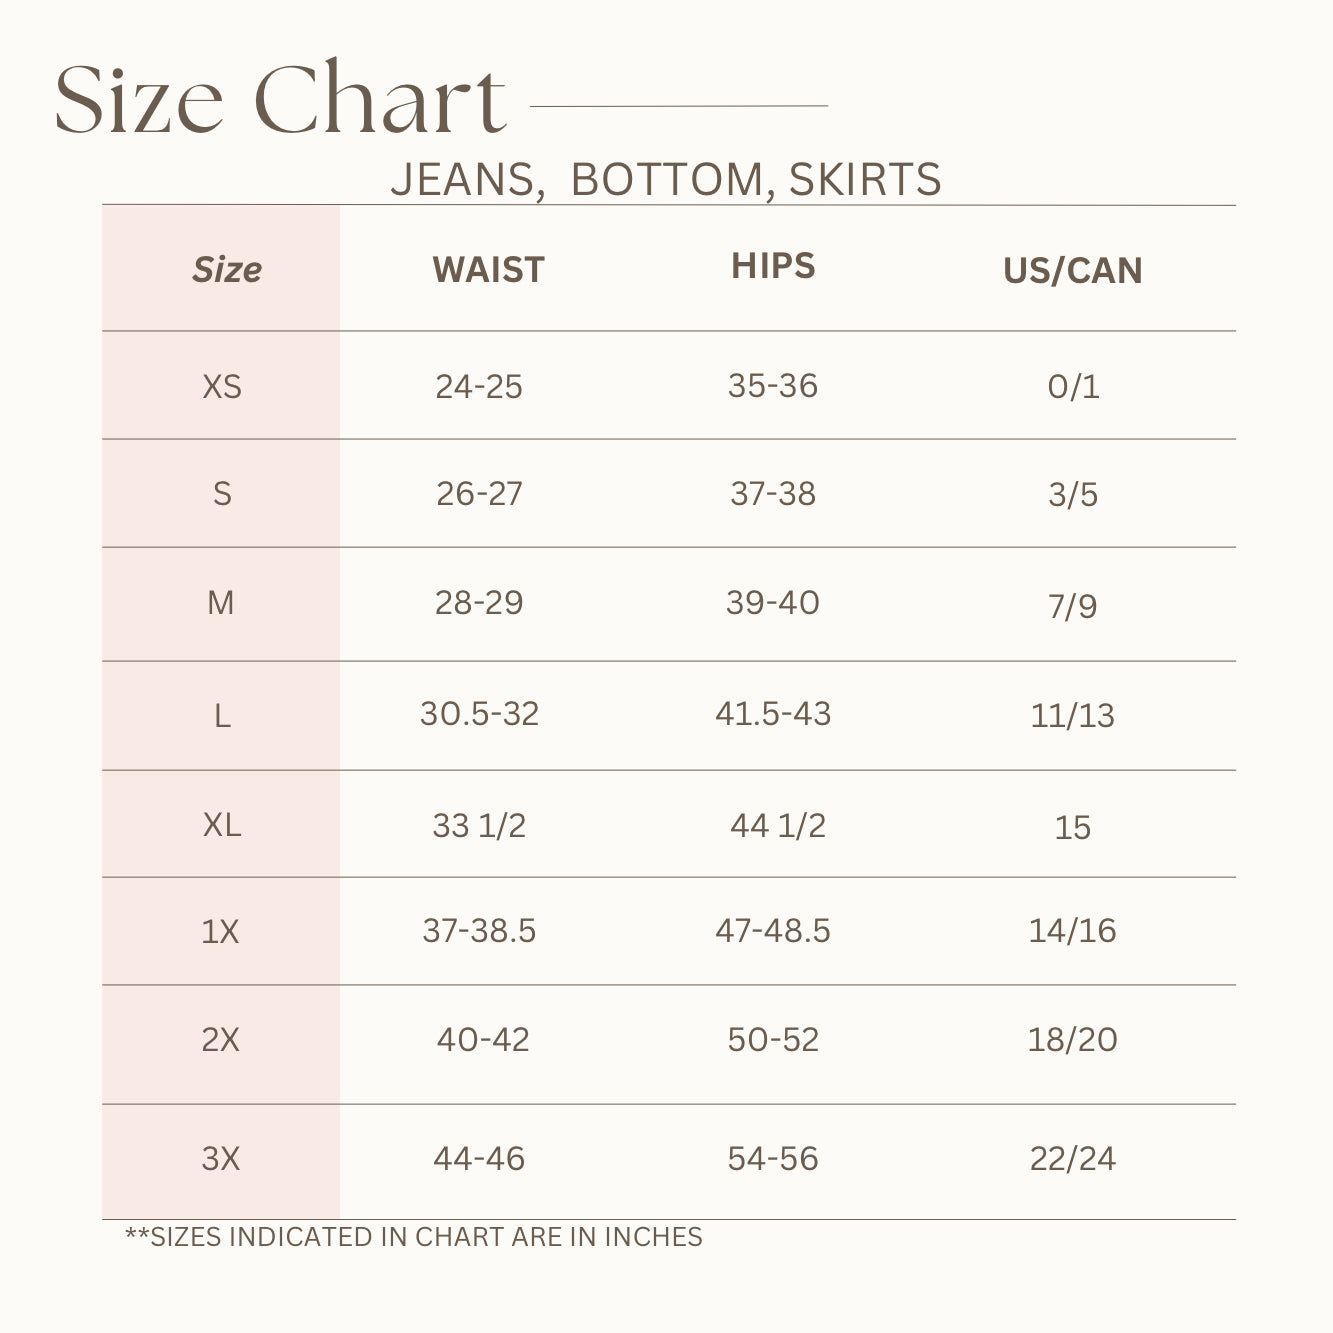Click the Size Chart title
1333x1333 pixels.
281,99
